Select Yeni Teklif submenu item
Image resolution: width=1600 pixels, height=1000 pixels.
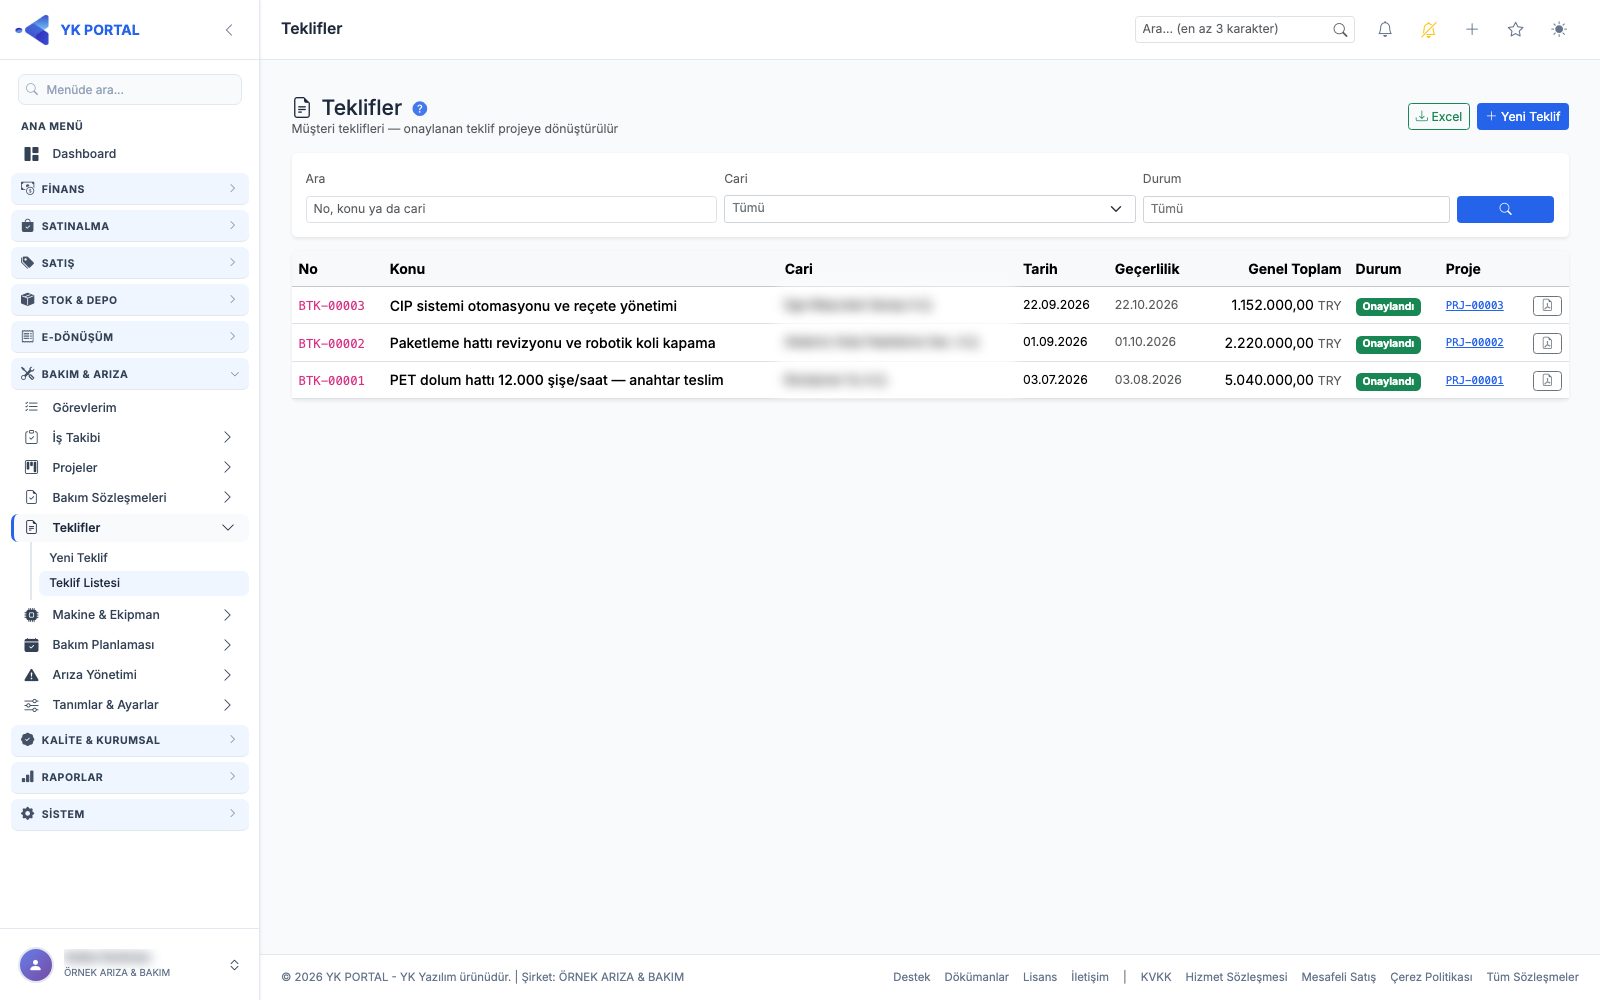(x=78, y=558)
